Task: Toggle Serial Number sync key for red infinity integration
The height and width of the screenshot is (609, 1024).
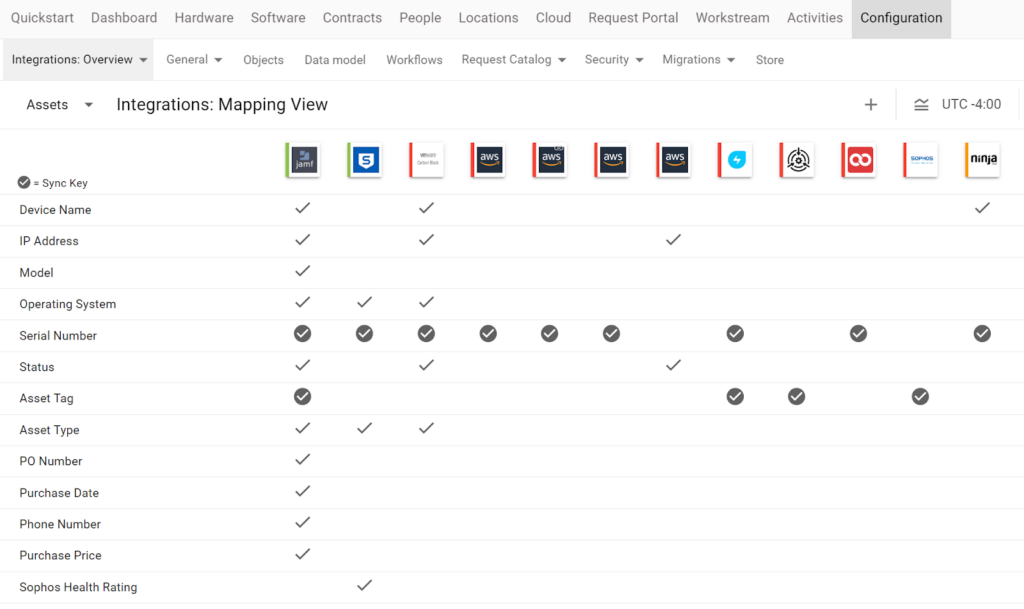Action: point(858,334)
